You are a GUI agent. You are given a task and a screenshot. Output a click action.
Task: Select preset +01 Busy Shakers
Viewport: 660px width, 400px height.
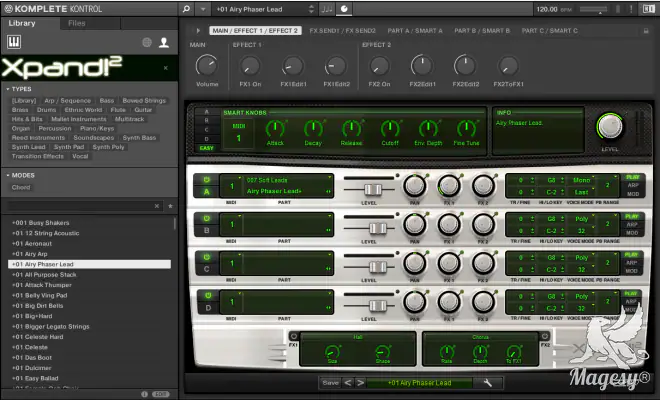click(x=89, y=223)
